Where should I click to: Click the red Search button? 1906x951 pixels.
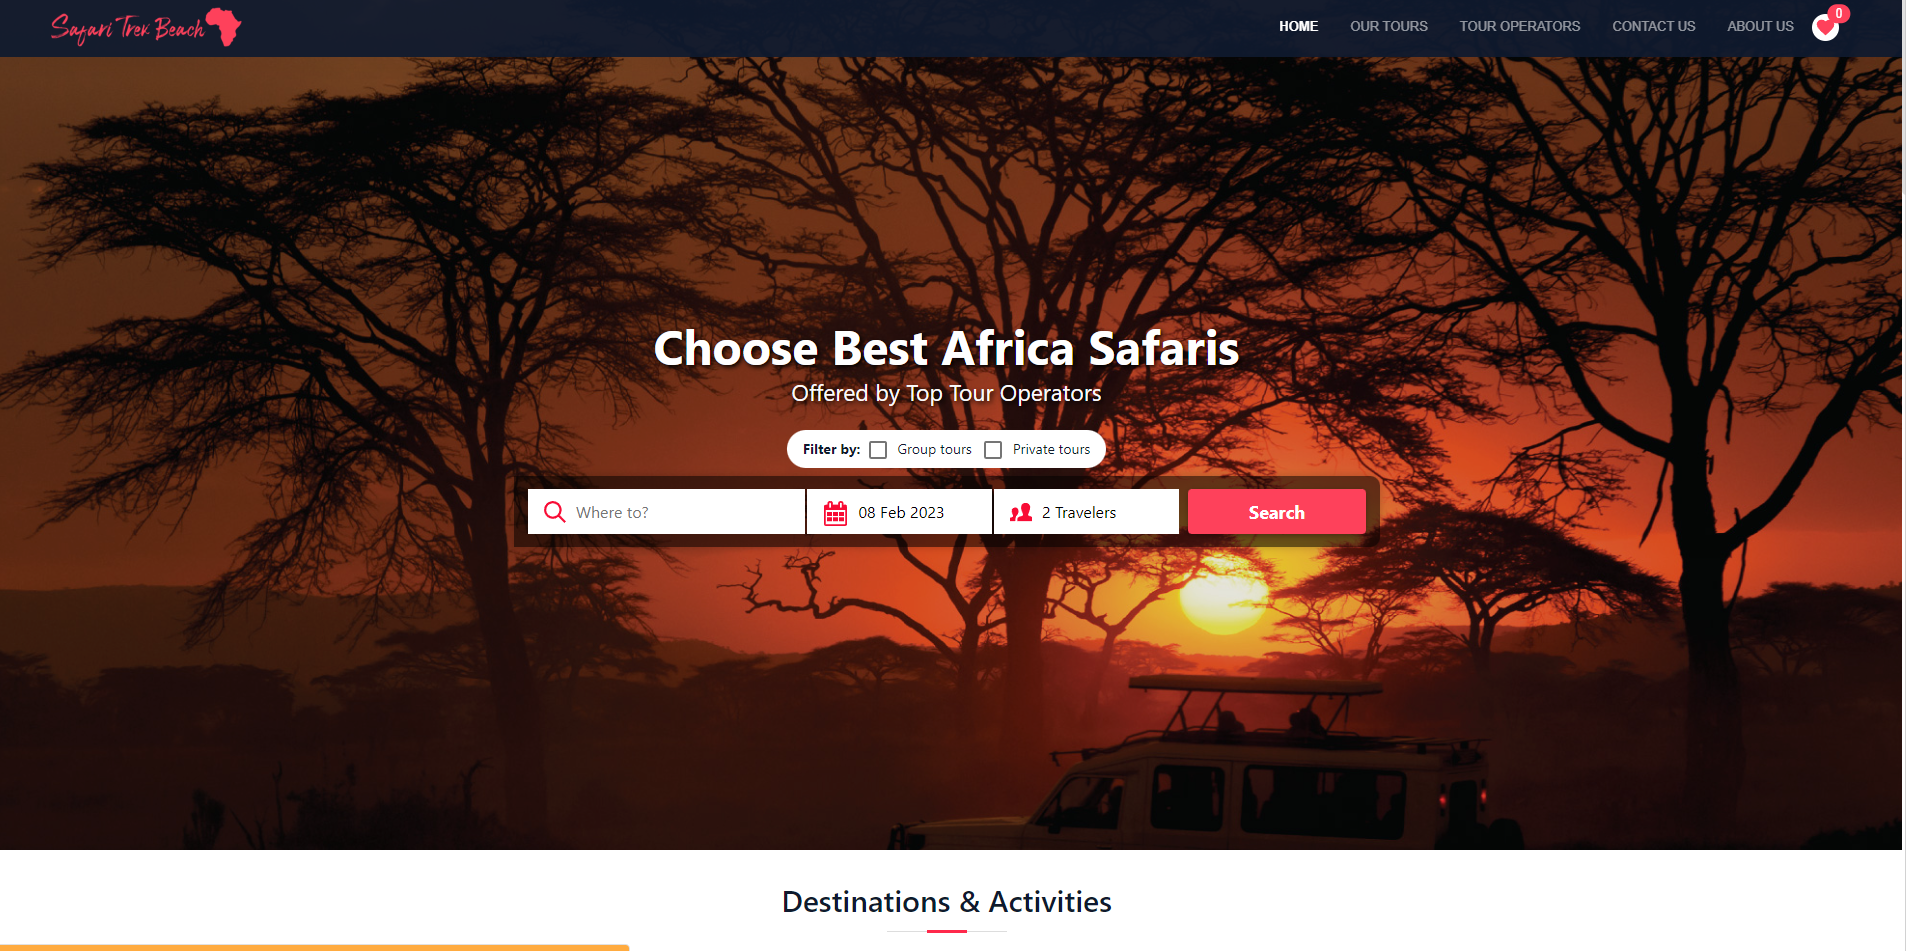(x=1276, y=512)
